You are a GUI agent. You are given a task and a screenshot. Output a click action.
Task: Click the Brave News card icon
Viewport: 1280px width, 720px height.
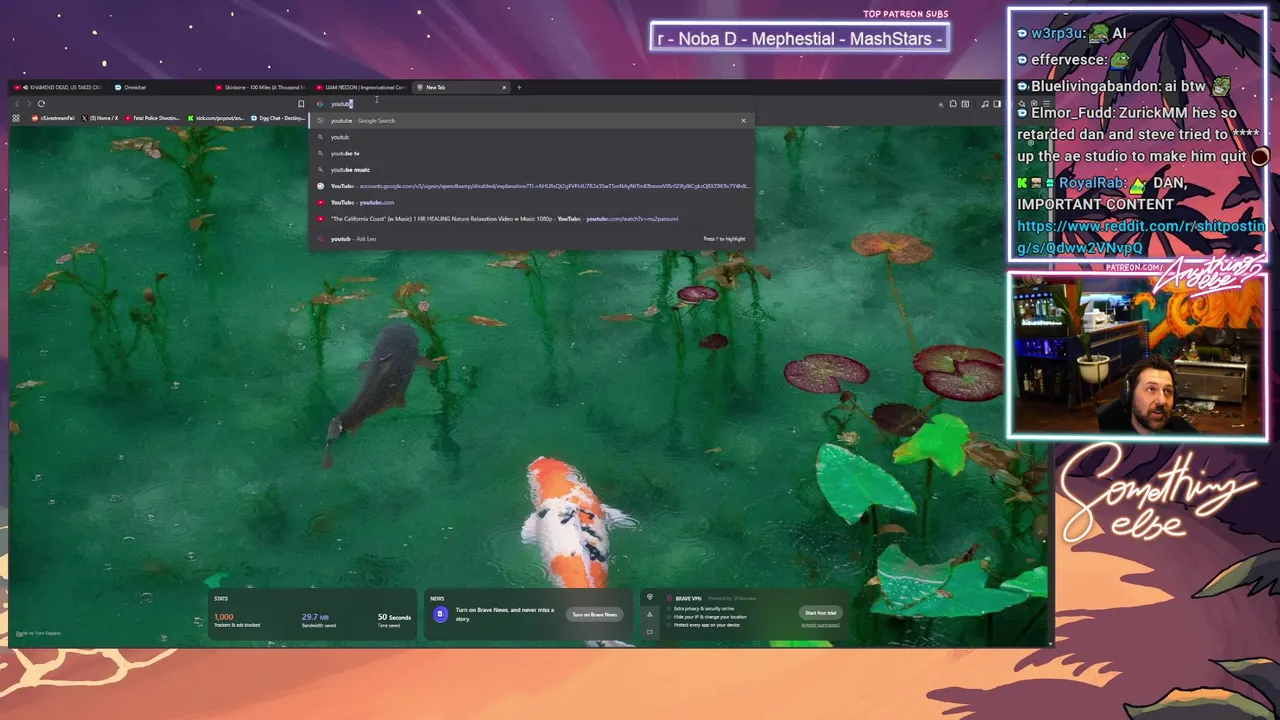pyautogui.click(x=440, y=615)
